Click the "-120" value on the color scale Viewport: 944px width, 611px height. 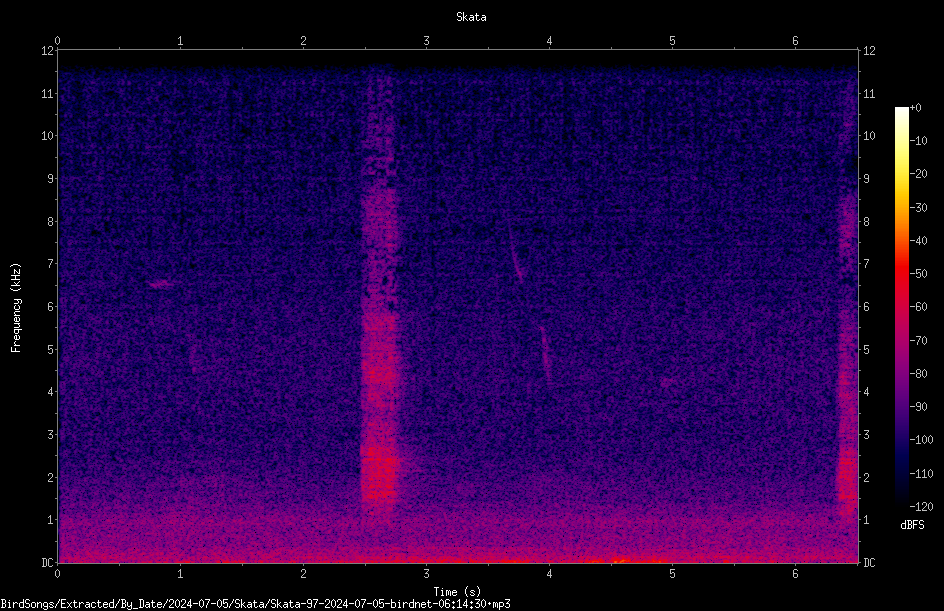[x=921, y=507]
